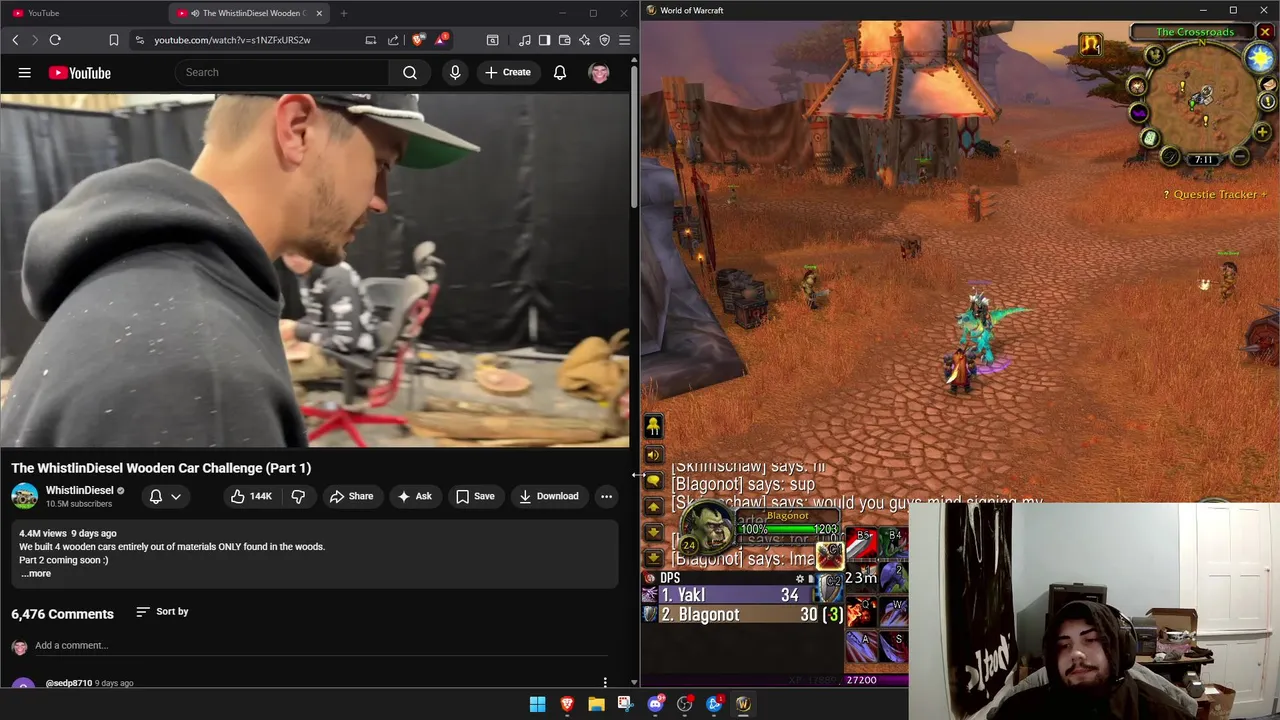Expand the description with ...more

coord(36,573)
